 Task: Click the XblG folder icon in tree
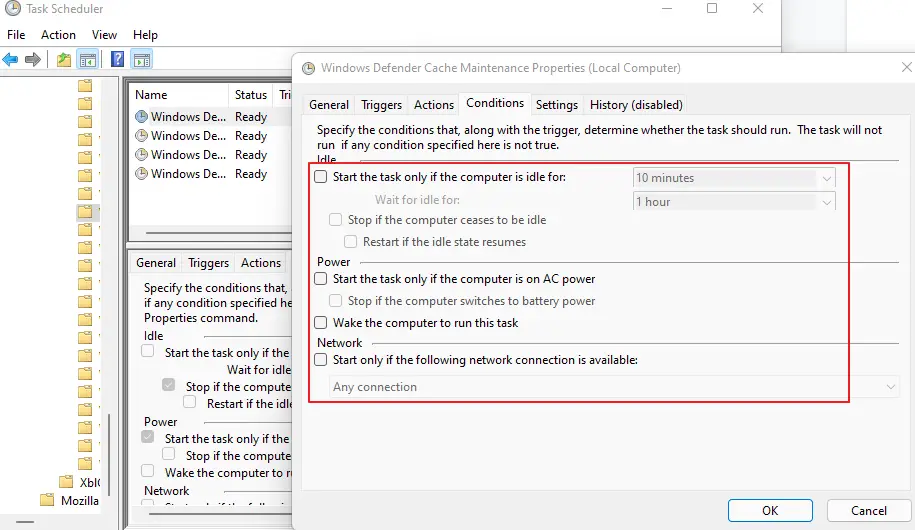[x=67, y=482]
